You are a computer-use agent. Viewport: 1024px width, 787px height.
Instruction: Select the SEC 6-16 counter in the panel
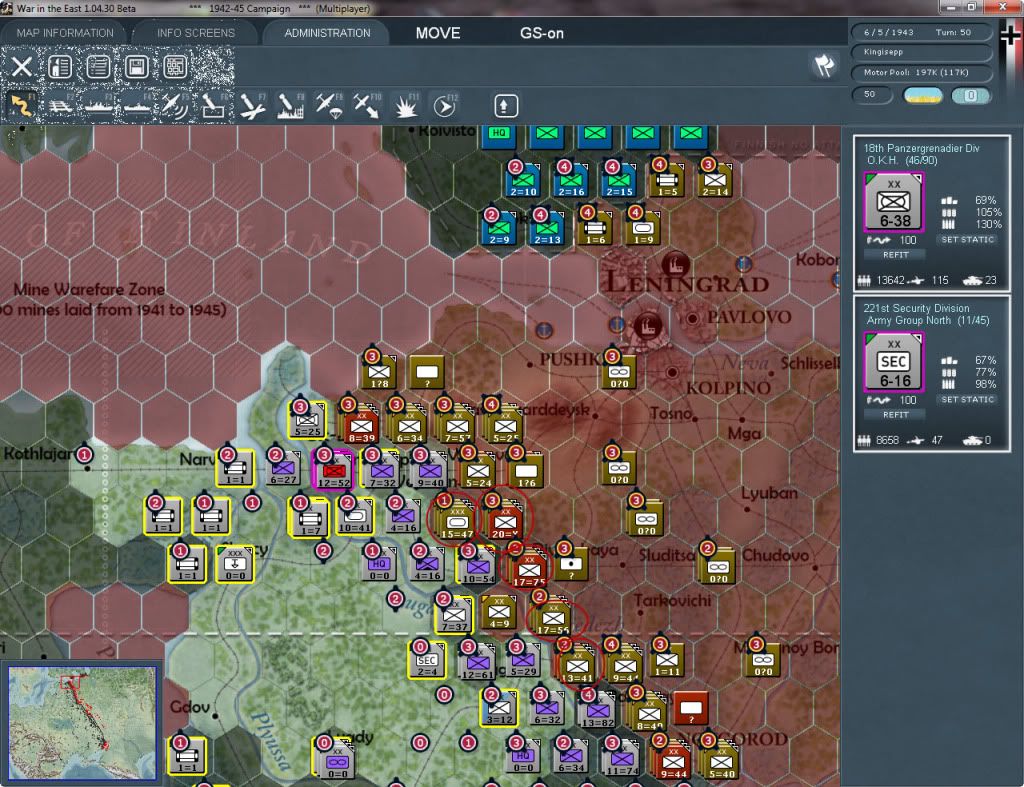893,362
